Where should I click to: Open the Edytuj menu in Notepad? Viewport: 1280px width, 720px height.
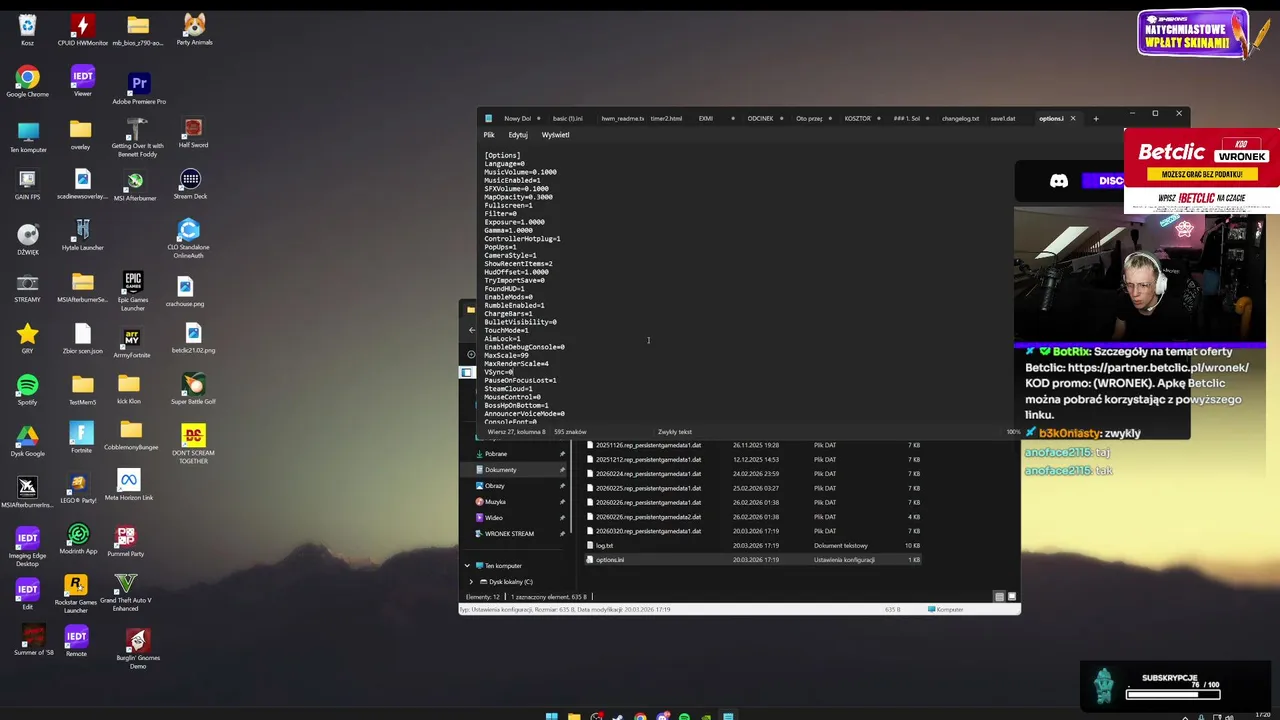tap(517, 135)
